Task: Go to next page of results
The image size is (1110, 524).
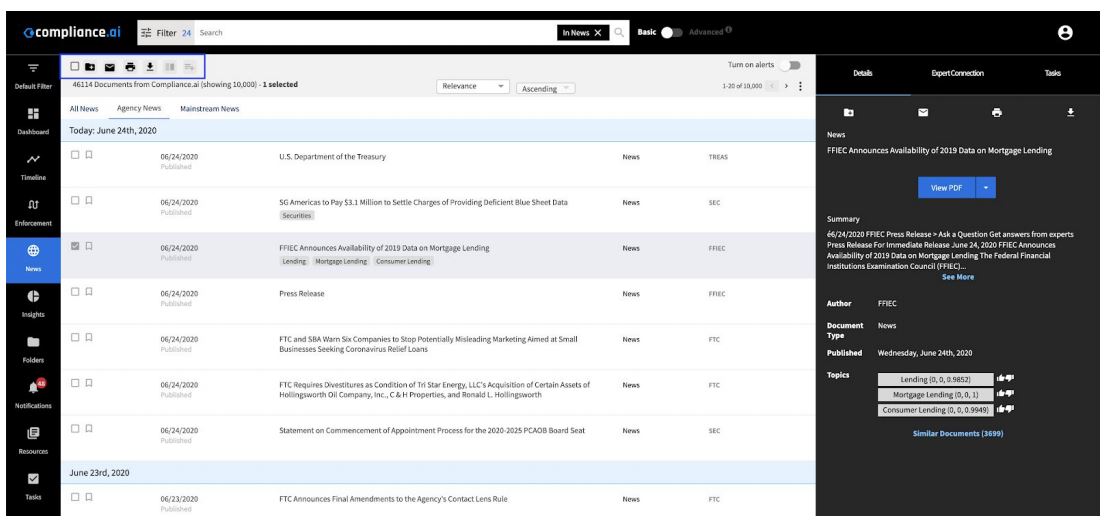Action: point(786,86)
